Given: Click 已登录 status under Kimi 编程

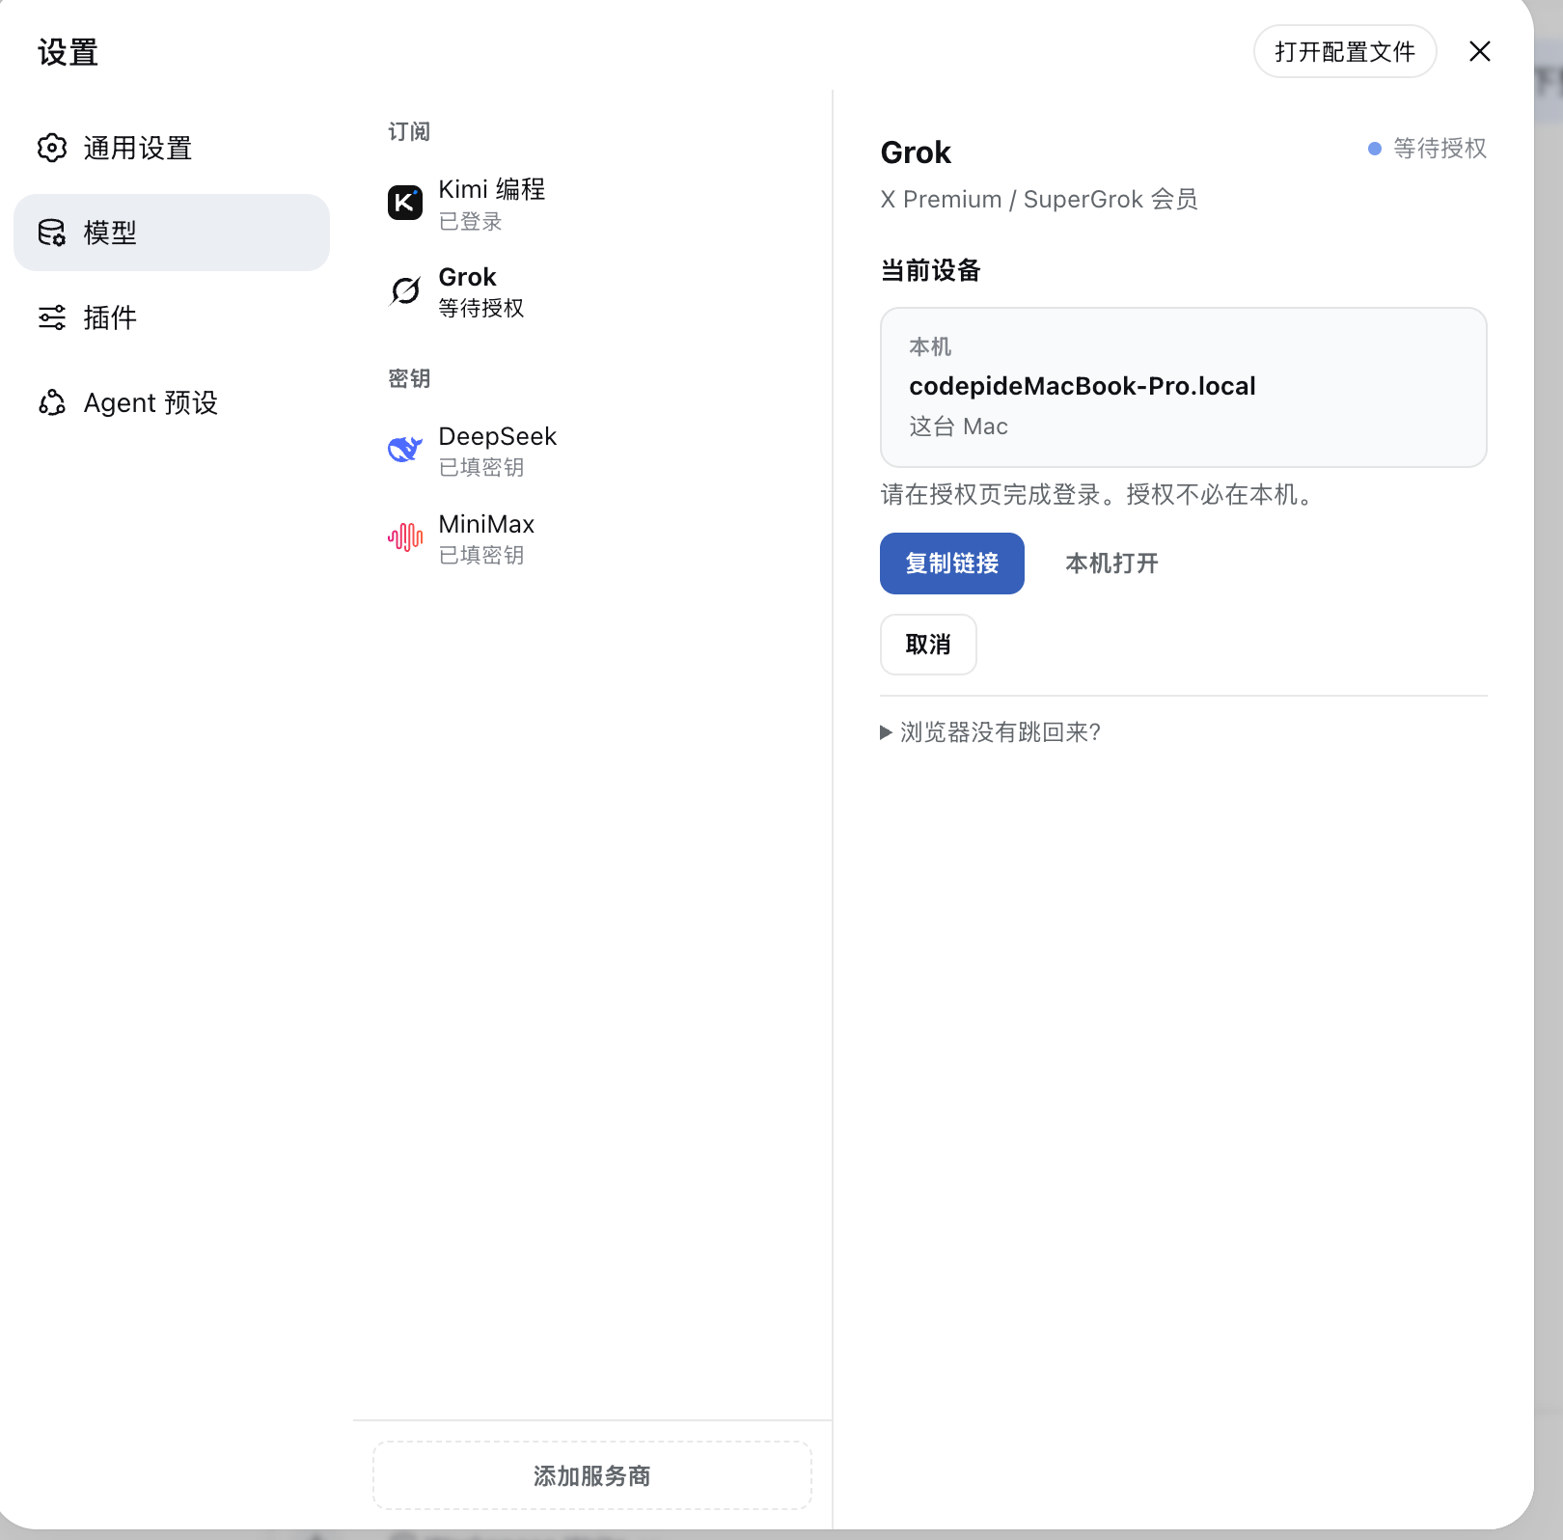Looking at the screenshot, I should (470, 221).
